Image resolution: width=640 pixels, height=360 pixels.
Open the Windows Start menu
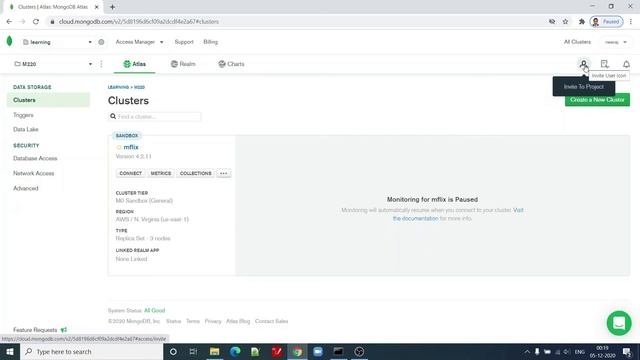pyautogui.click(x=10, y=351)
